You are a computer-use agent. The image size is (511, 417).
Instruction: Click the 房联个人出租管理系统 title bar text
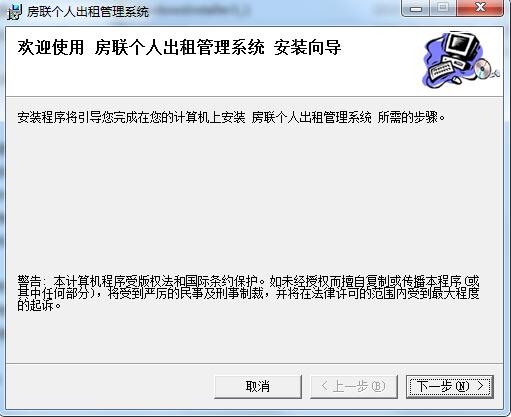tap(88, 12)
